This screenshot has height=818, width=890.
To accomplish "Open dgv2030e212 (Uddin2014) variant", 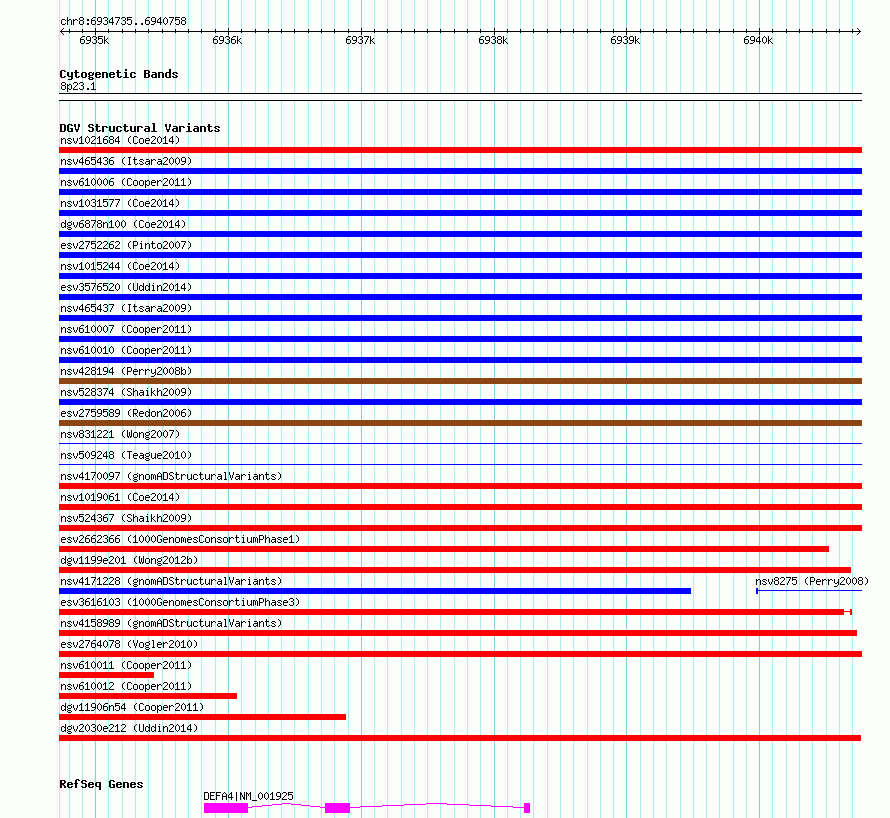I will (460, 738).
